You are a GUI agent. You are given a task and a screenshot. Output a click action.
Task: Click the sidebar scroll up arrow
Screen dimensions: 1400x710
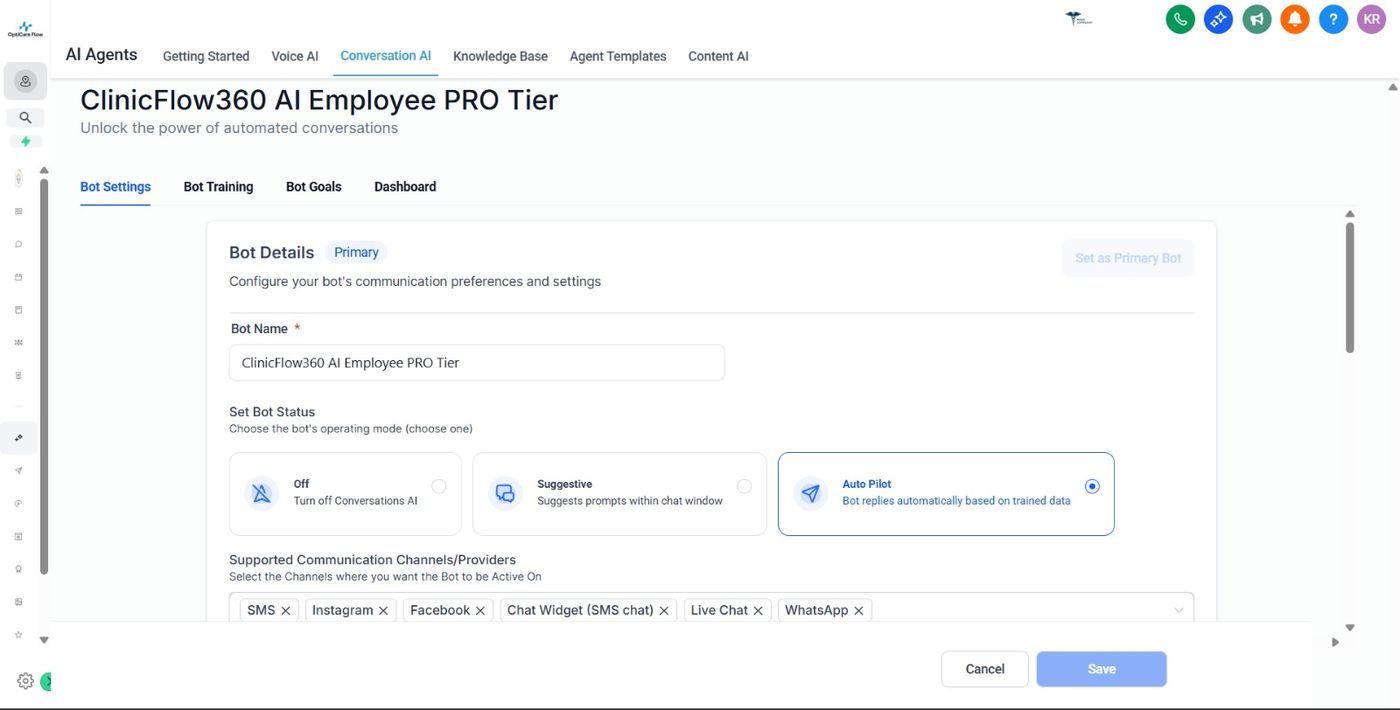pyautogui.click(x=43, y=171)
